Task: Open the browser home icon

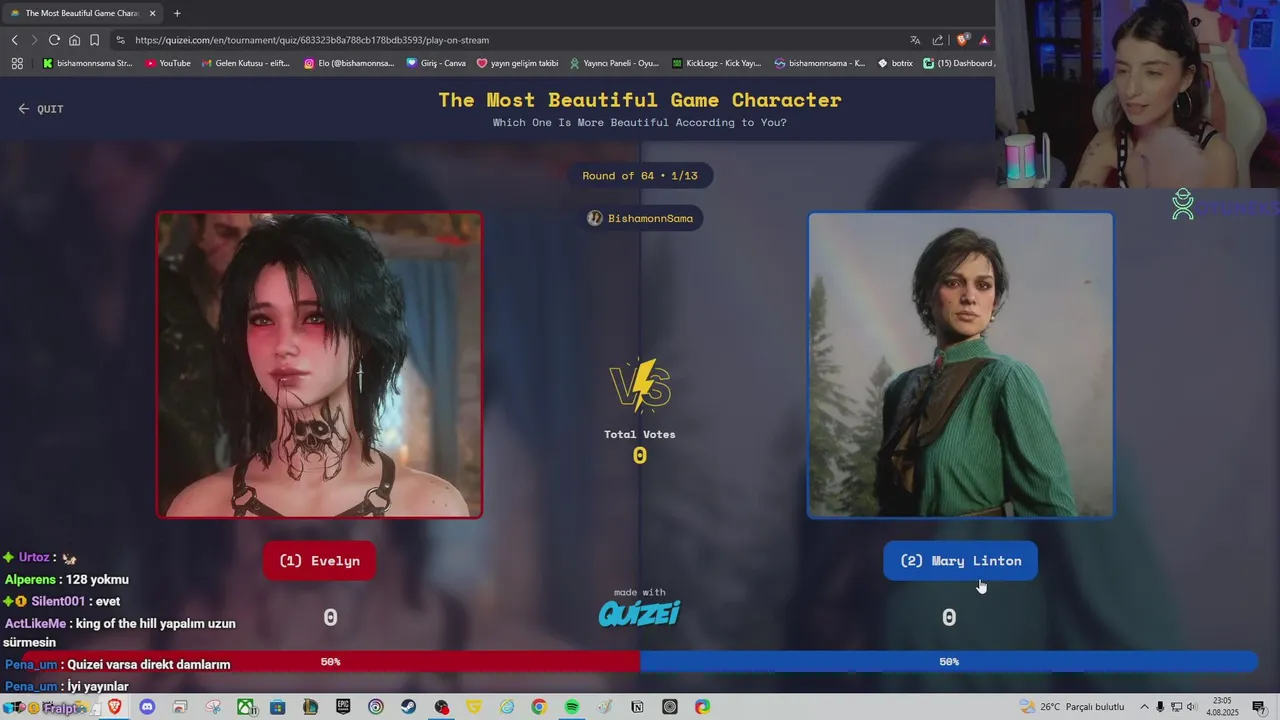Action: pos(74,40)
